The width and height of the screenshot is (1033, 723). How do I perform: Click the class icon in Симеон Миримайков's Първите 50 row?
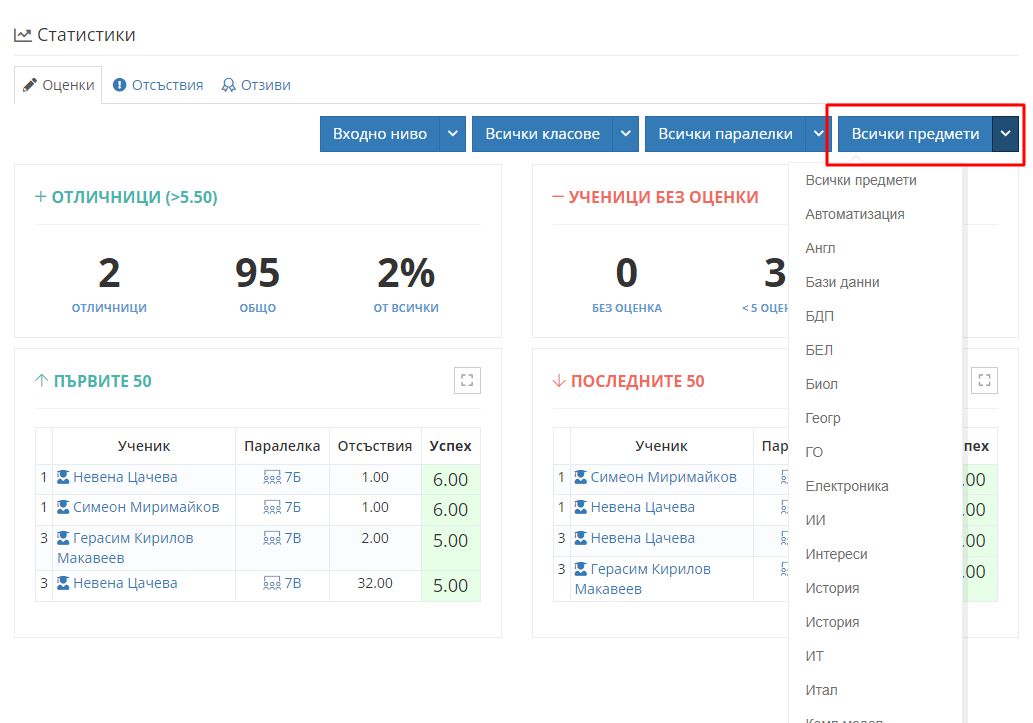[x=272, y=508]
